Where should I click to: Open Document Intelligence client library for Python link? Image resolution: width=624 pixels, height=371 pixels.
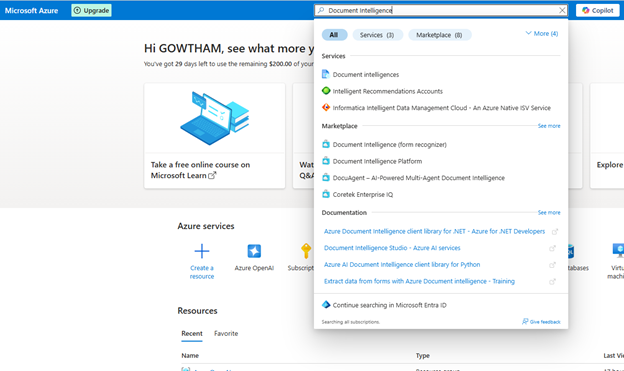[x=402, y=265]
